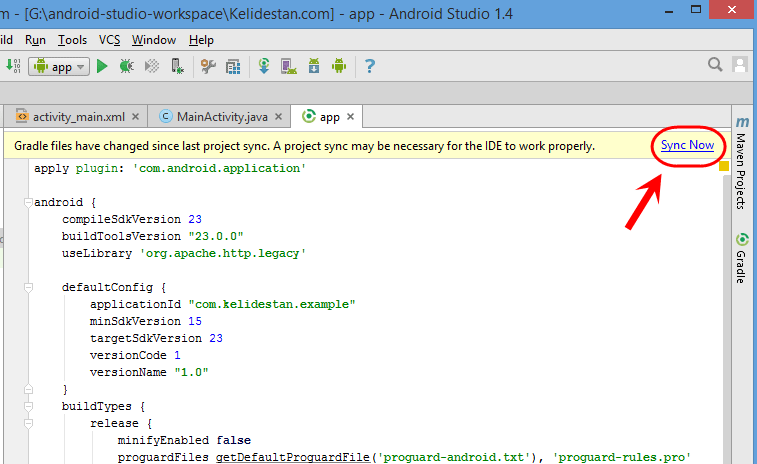Open the Window menu
757x464 pixels.
point(154,40)
